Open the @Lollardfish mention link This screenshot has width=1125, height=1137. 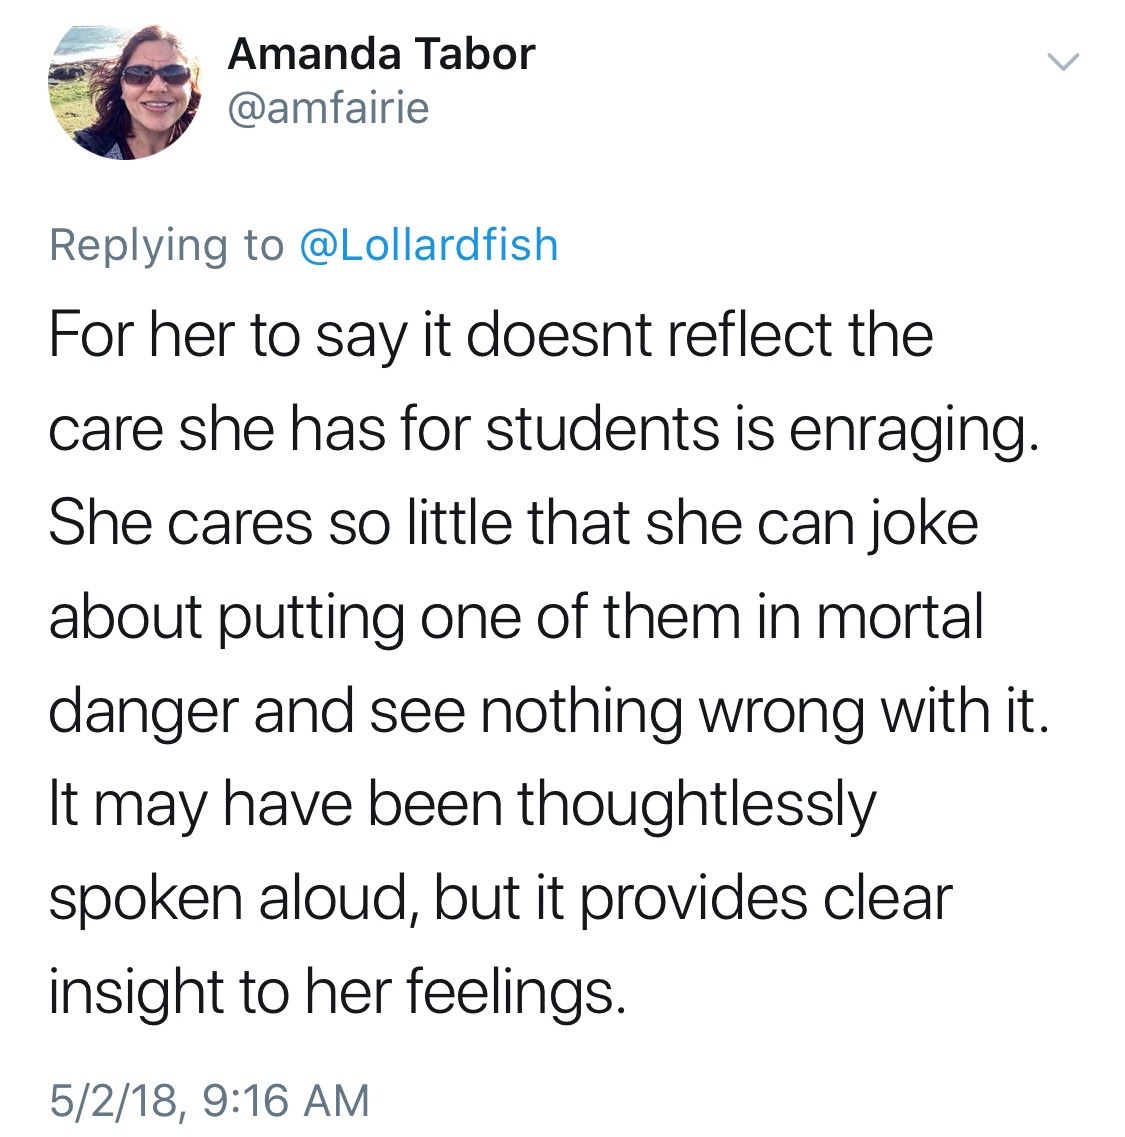coord(429,245)
